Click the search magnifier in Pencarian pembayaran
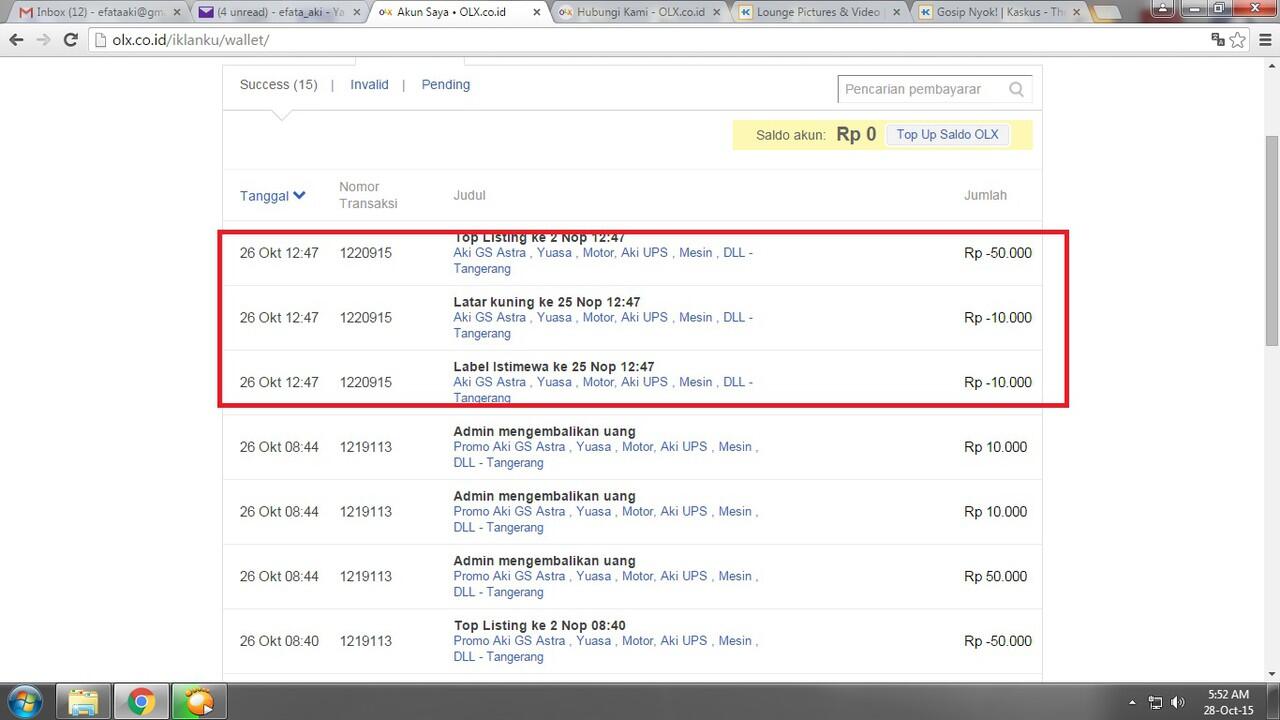This screenshot has width=1280, height=720. coord(1016,89)
